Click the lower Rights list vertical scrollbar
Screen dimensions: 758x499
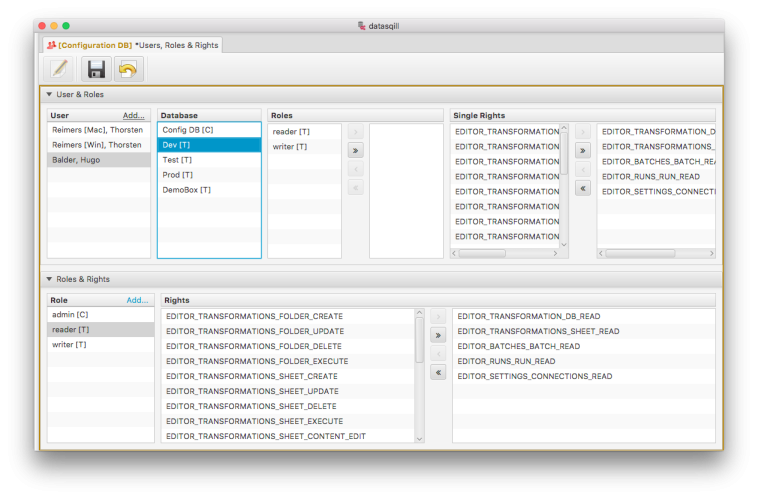(x=419, y=341)
